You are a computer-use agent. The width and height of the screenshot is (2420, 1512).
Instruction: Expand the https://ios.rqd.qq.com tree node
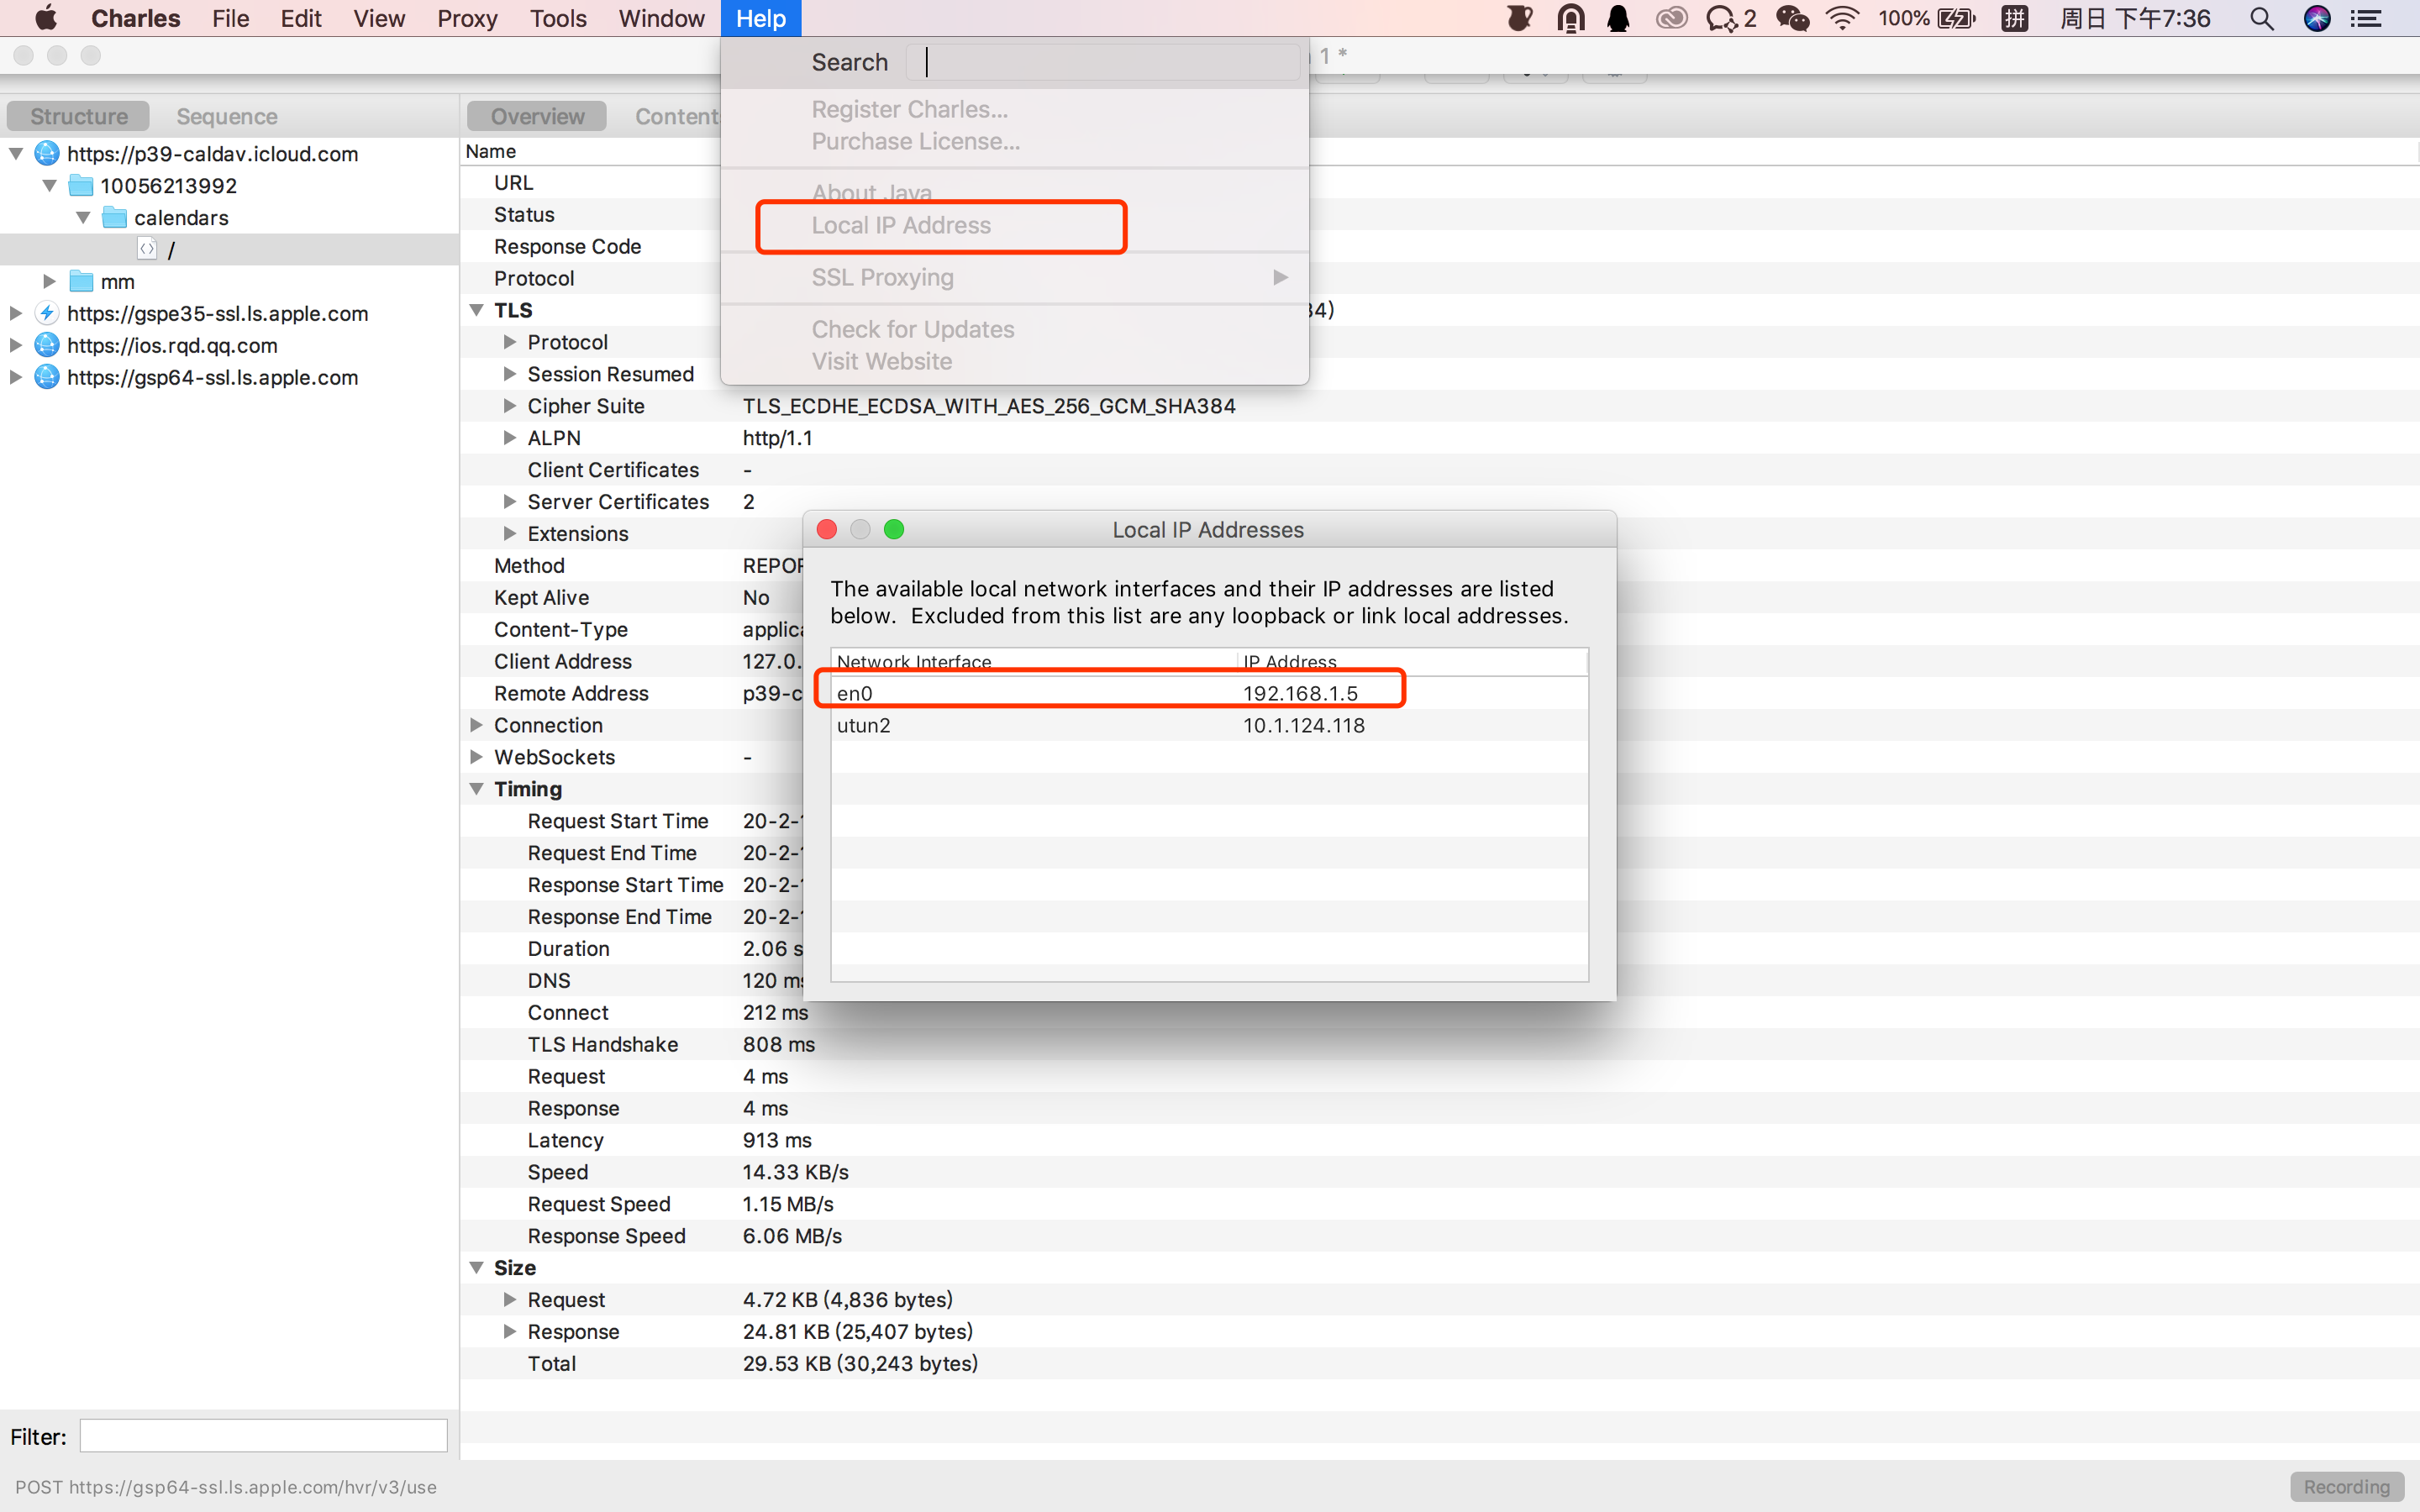[16, 345]
